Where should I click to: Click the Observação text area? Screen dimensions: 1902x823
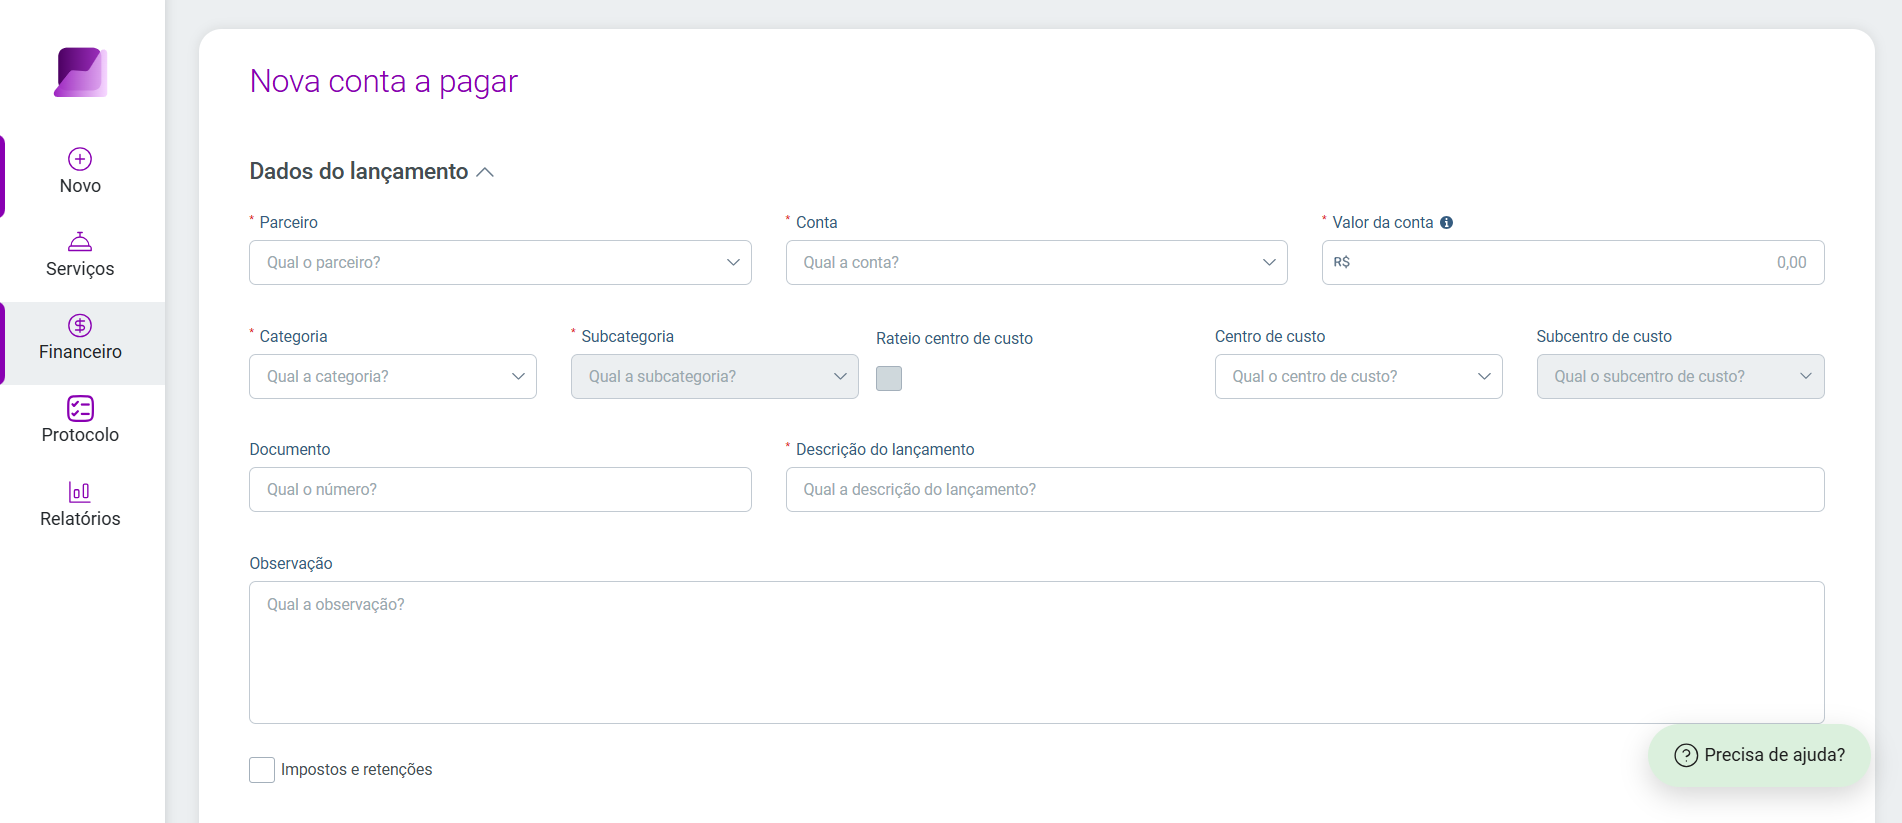[x=1037, y=652]
